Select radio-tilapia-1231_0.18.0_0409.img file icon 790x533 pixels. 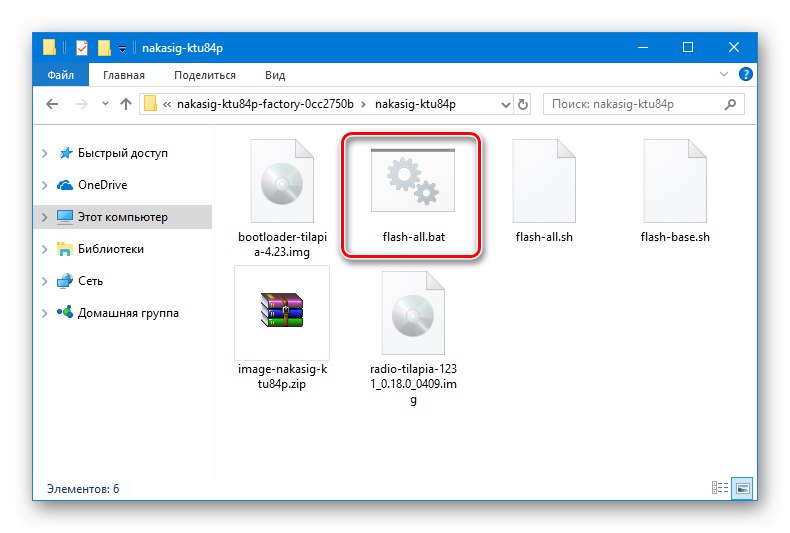(x=413, y=313)
